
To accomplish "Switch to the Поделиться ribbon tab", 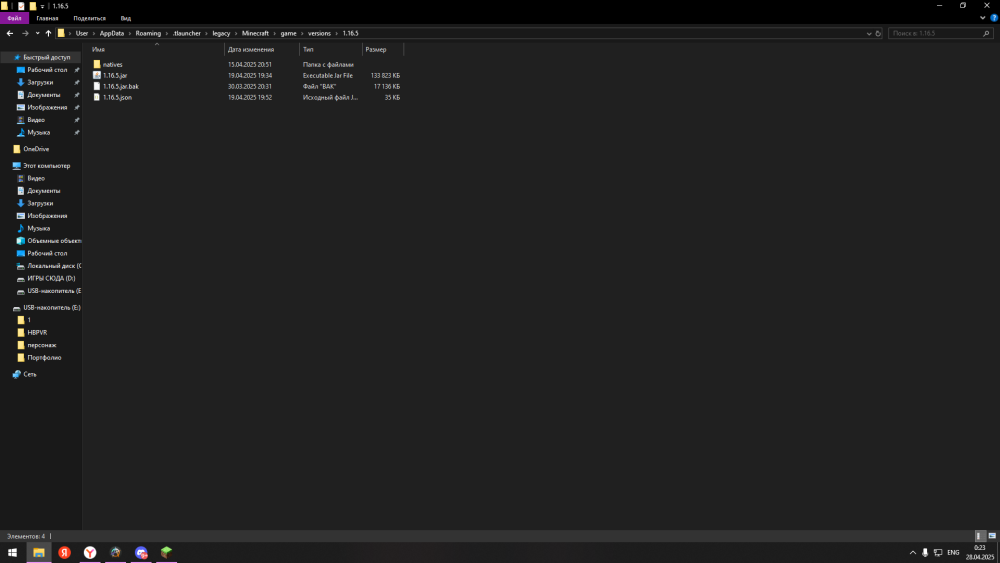I will pos(89,18).
